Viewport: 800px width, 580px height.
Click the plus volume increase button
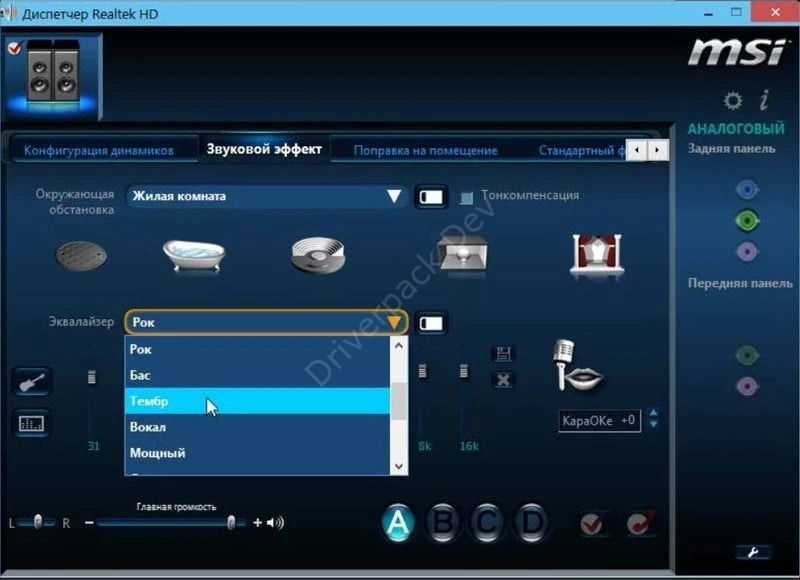point(258,522)
